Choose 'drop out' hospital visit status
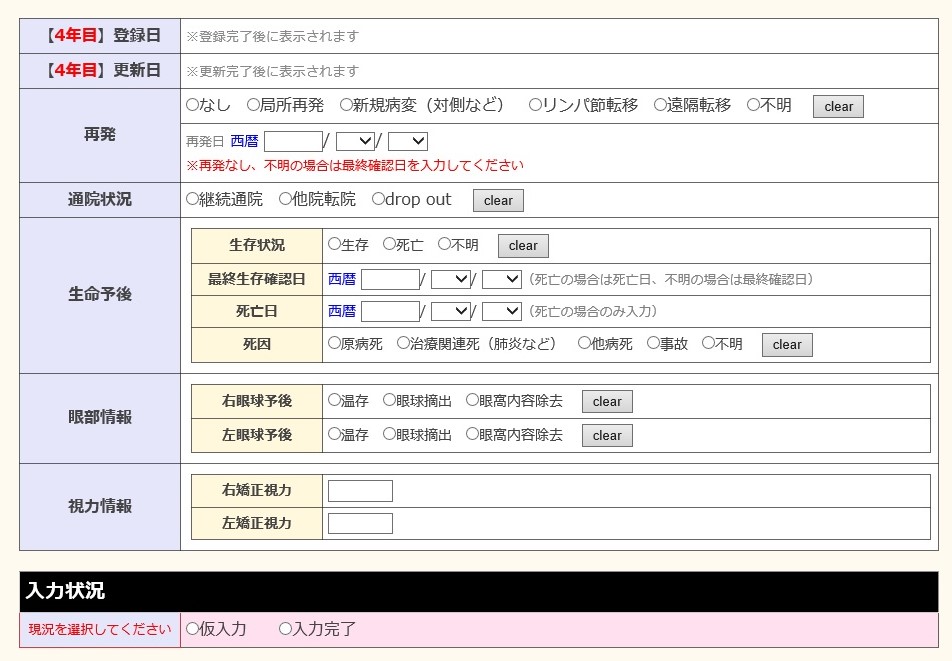This screenshot has width=952, height=661. (x=378, y=199)
